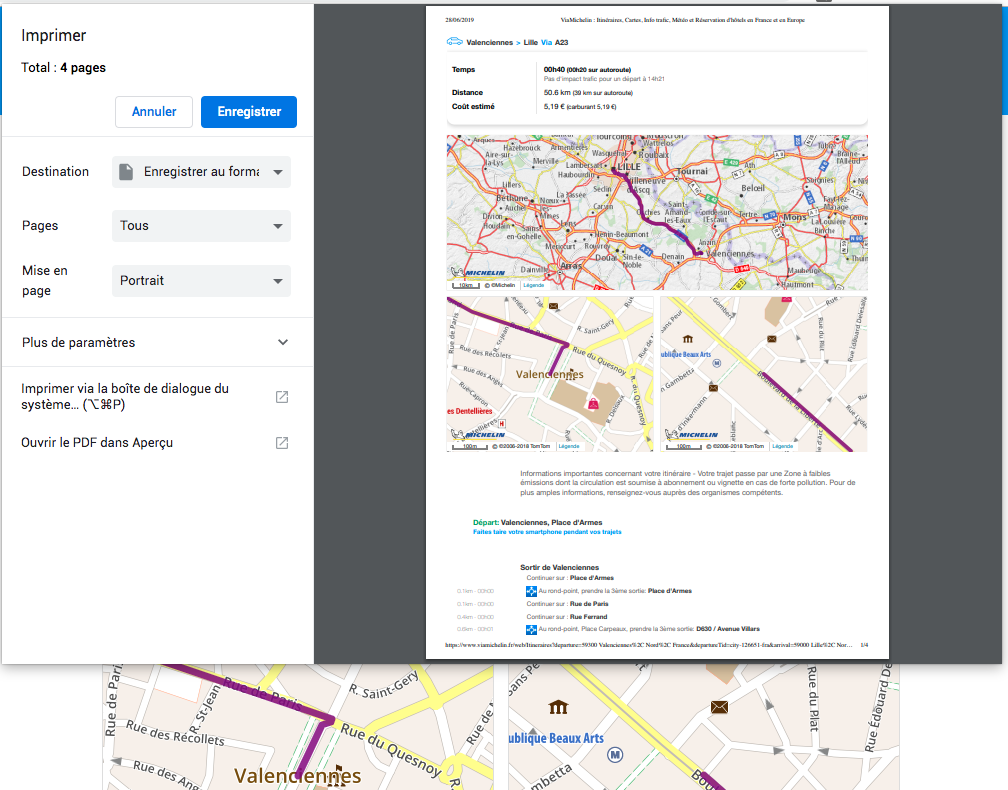Click the Valenciennes departure map in preview
The width and height of the screenshot is (1008, 790).
click(550, 373)
